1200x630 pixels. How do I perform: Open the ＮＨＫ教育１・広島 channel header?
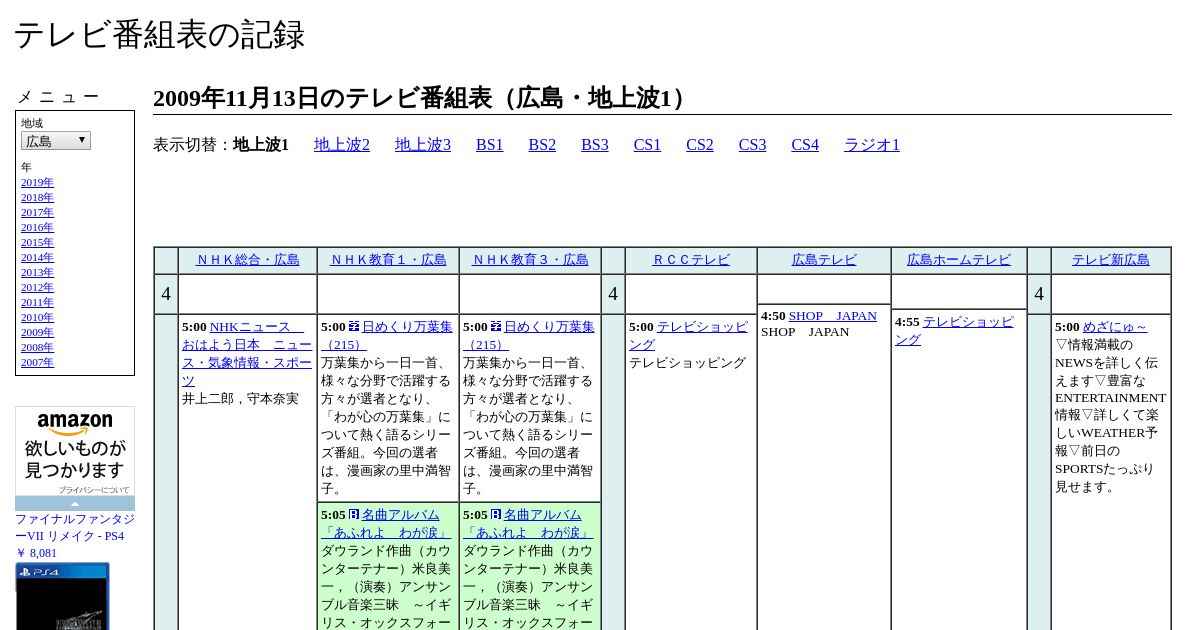pyautogui.click(x=388, y=260)
